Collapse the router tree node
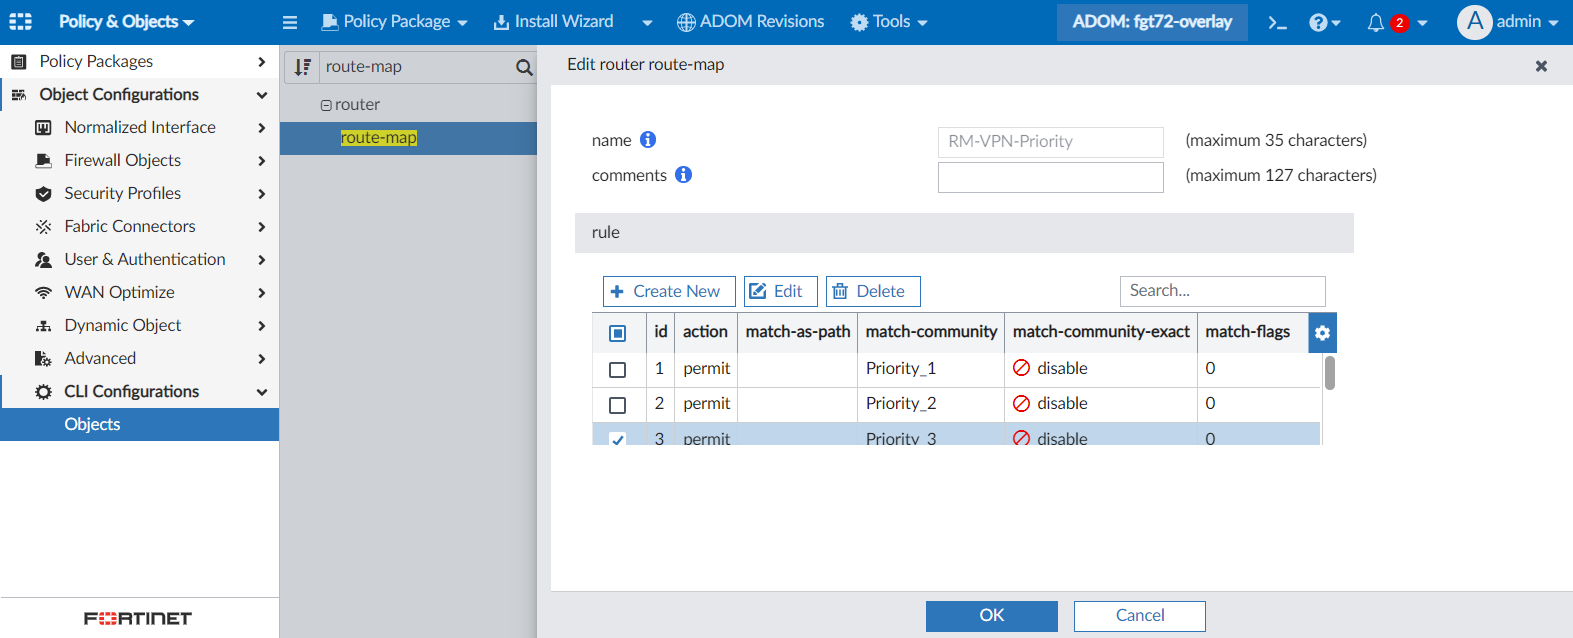The width and height of the screenshot is (1573, 638). pos(326,105)
